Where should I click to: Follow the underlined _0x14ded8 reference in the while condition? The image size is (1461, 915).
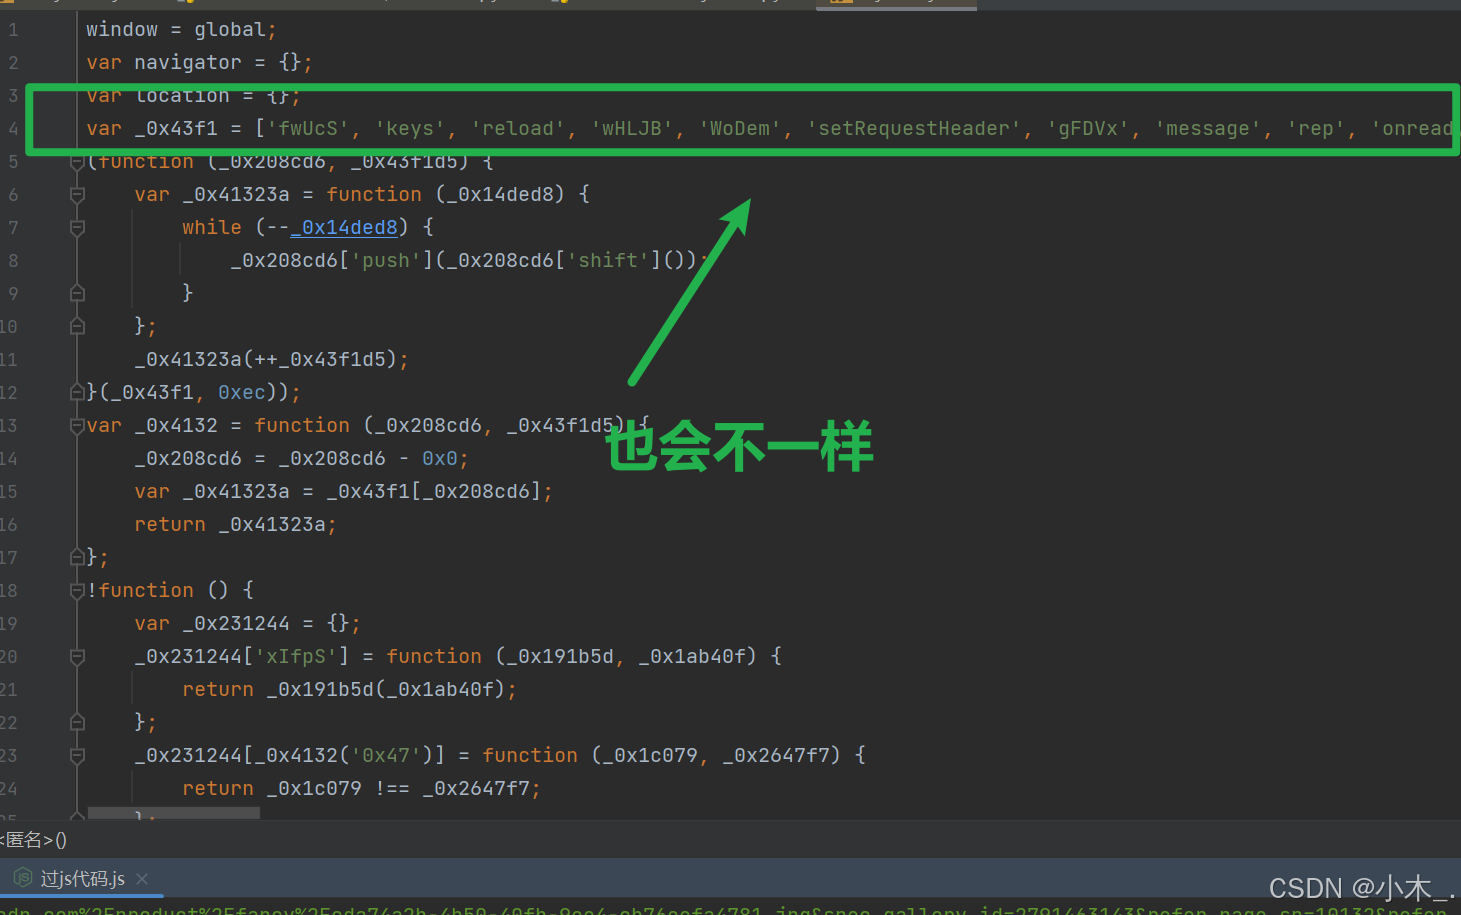pyautogui.click(x=344, y=228)
